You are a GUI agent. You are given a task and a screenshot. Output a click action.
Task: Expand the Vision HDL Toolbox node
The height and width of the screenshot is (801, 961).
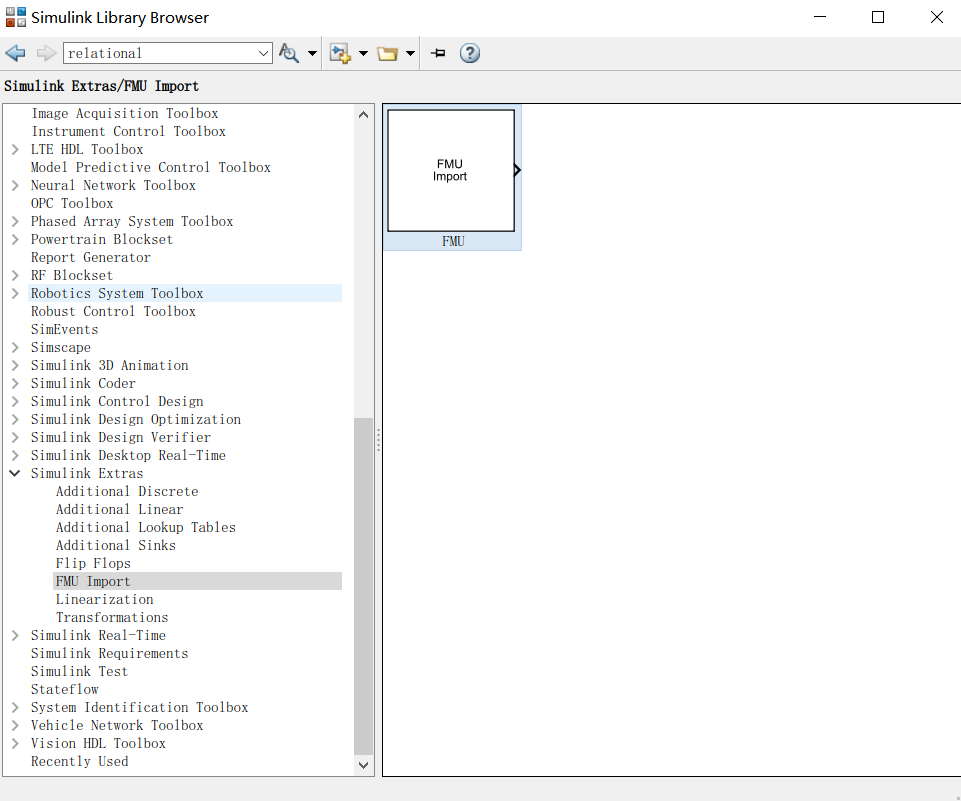tap(15, 743)
